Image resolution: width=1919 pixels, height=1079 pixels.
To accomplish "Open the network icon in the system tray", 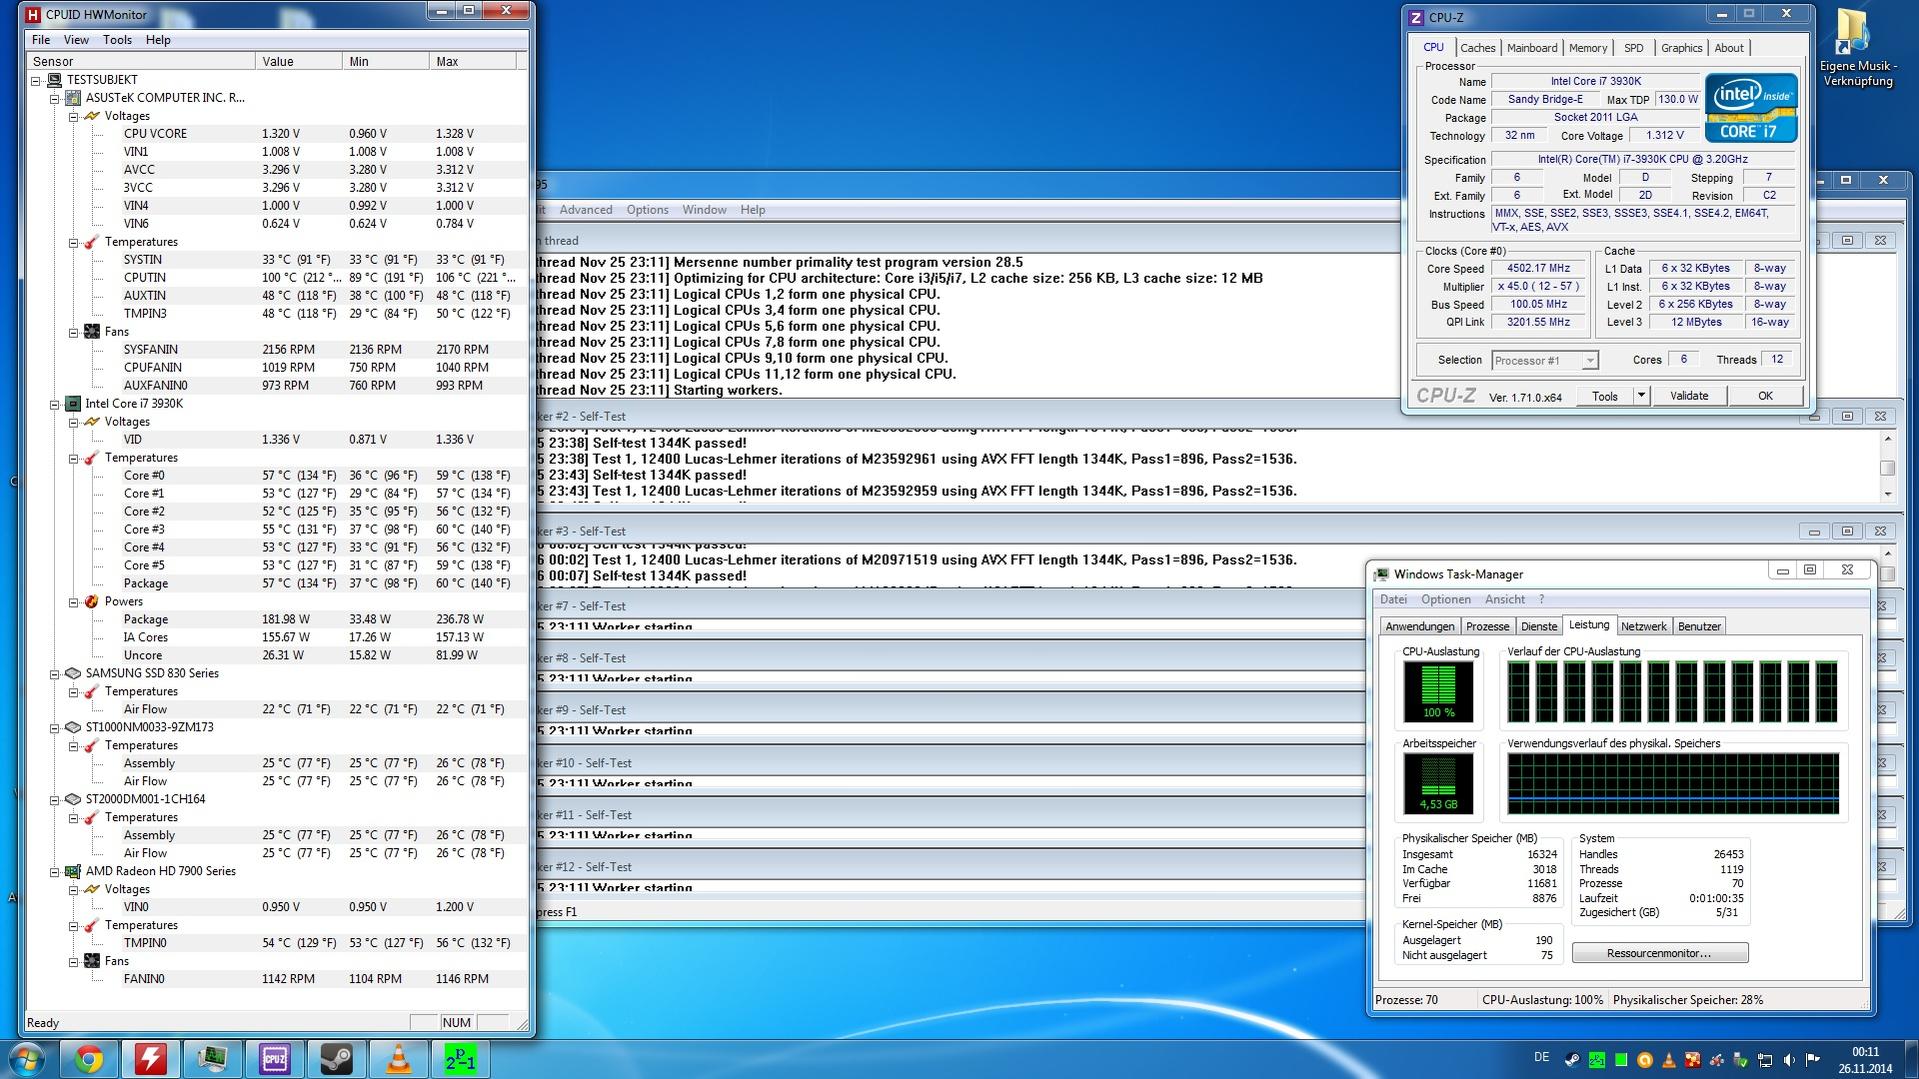I will tap(1765, 1060).
